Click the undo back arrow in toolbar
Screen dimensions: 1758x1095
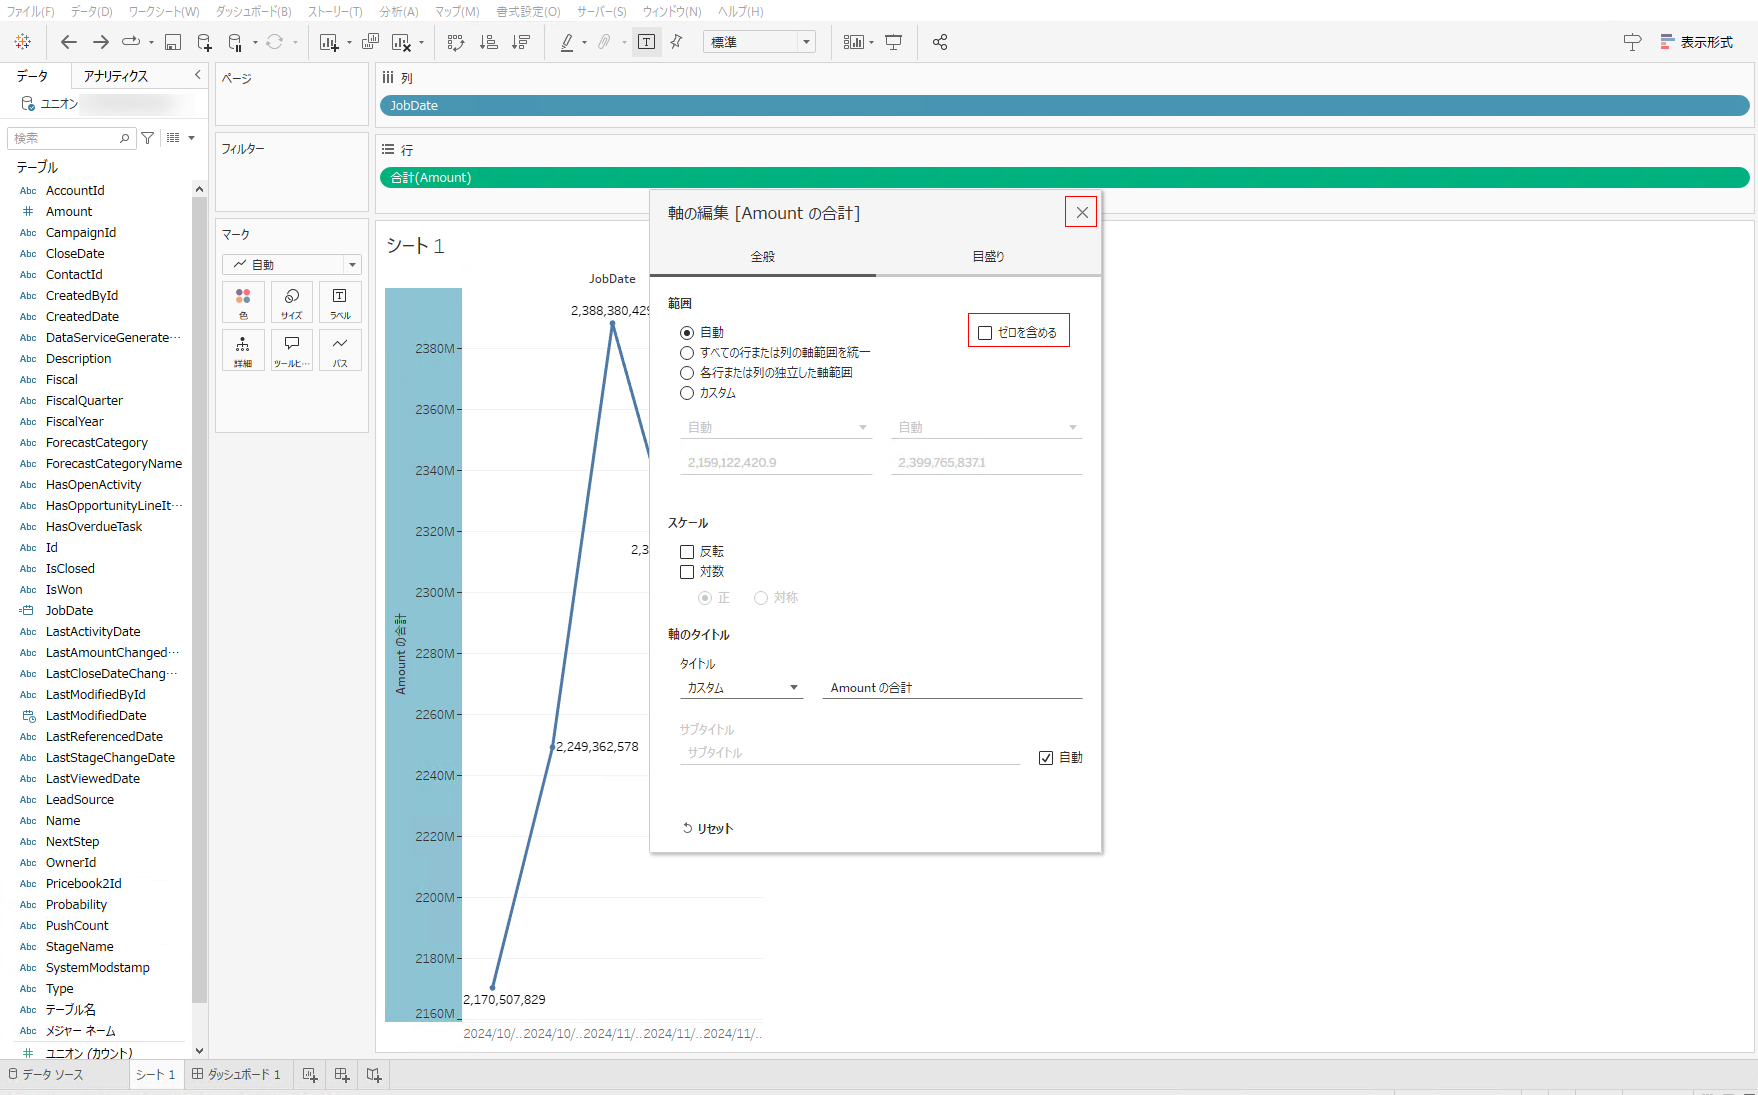click(x=68, y=42)
